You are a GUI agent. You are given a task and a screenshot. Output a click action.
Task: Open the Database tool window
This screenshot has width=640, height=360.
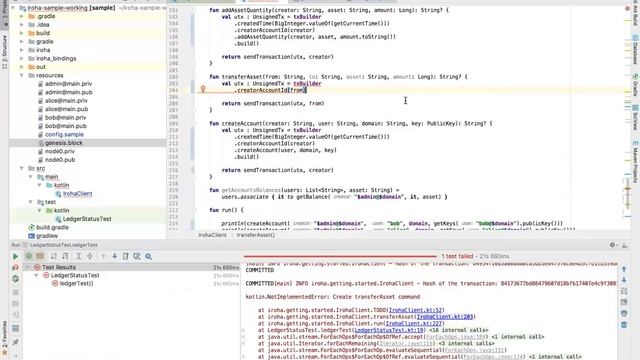[635, 50]
